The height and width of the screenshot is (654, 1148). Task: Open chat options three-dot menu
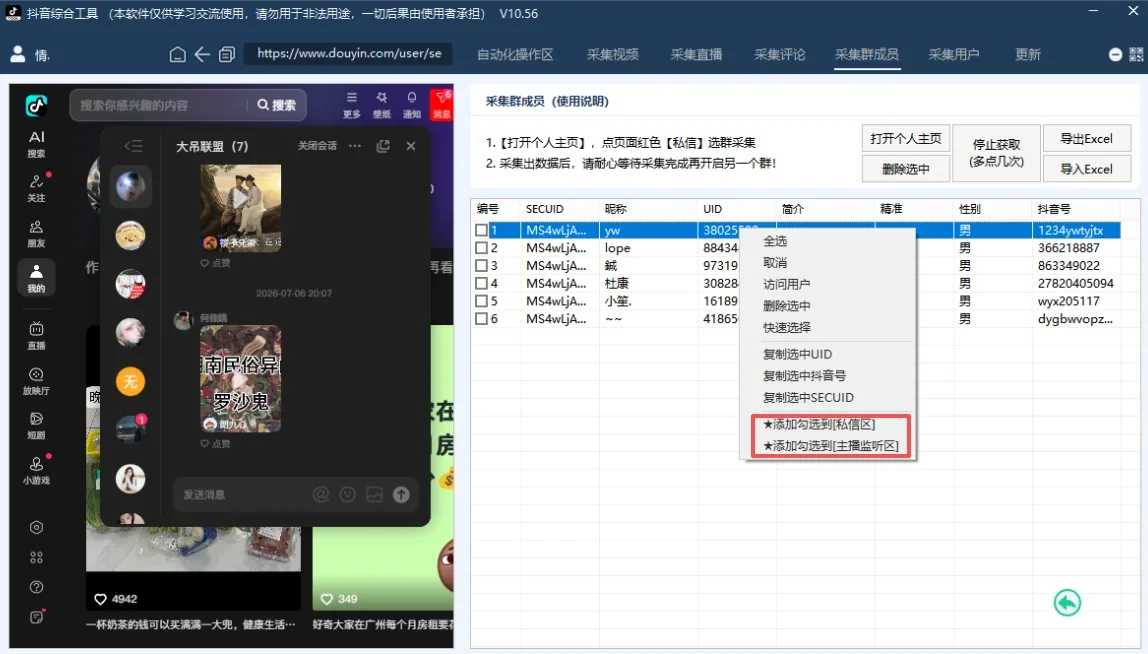[355, 146]
